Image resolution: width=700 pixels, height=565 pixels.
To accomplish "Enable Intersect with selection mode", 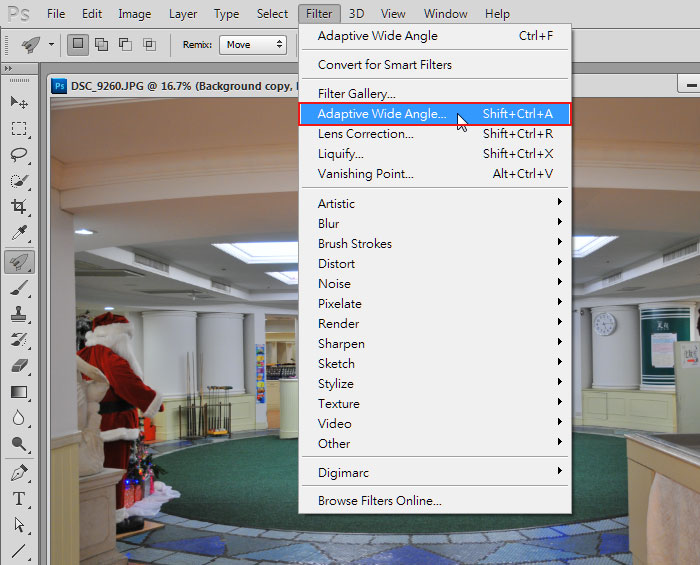I will (149, 45).
